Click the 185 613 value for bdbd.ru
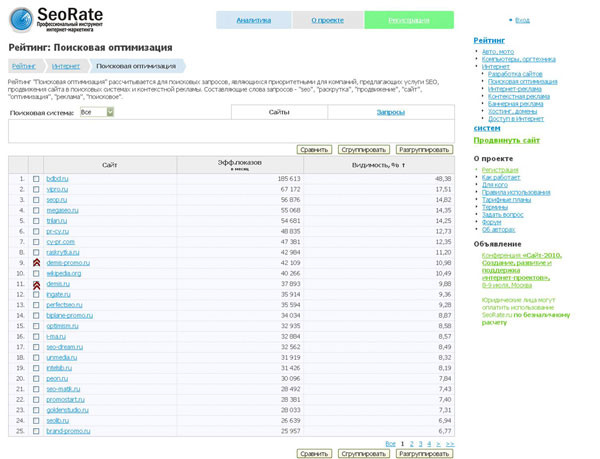Image resolution: width=600 pixels, height=459 pixels. coord(289,179)
